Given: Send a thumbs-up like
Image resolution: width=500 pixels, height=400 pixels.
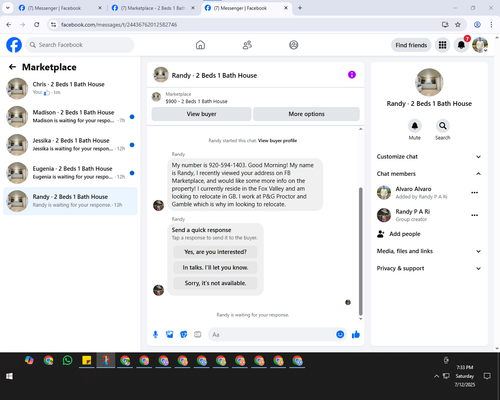Looking at the screenshot, I should pos(356,334).
